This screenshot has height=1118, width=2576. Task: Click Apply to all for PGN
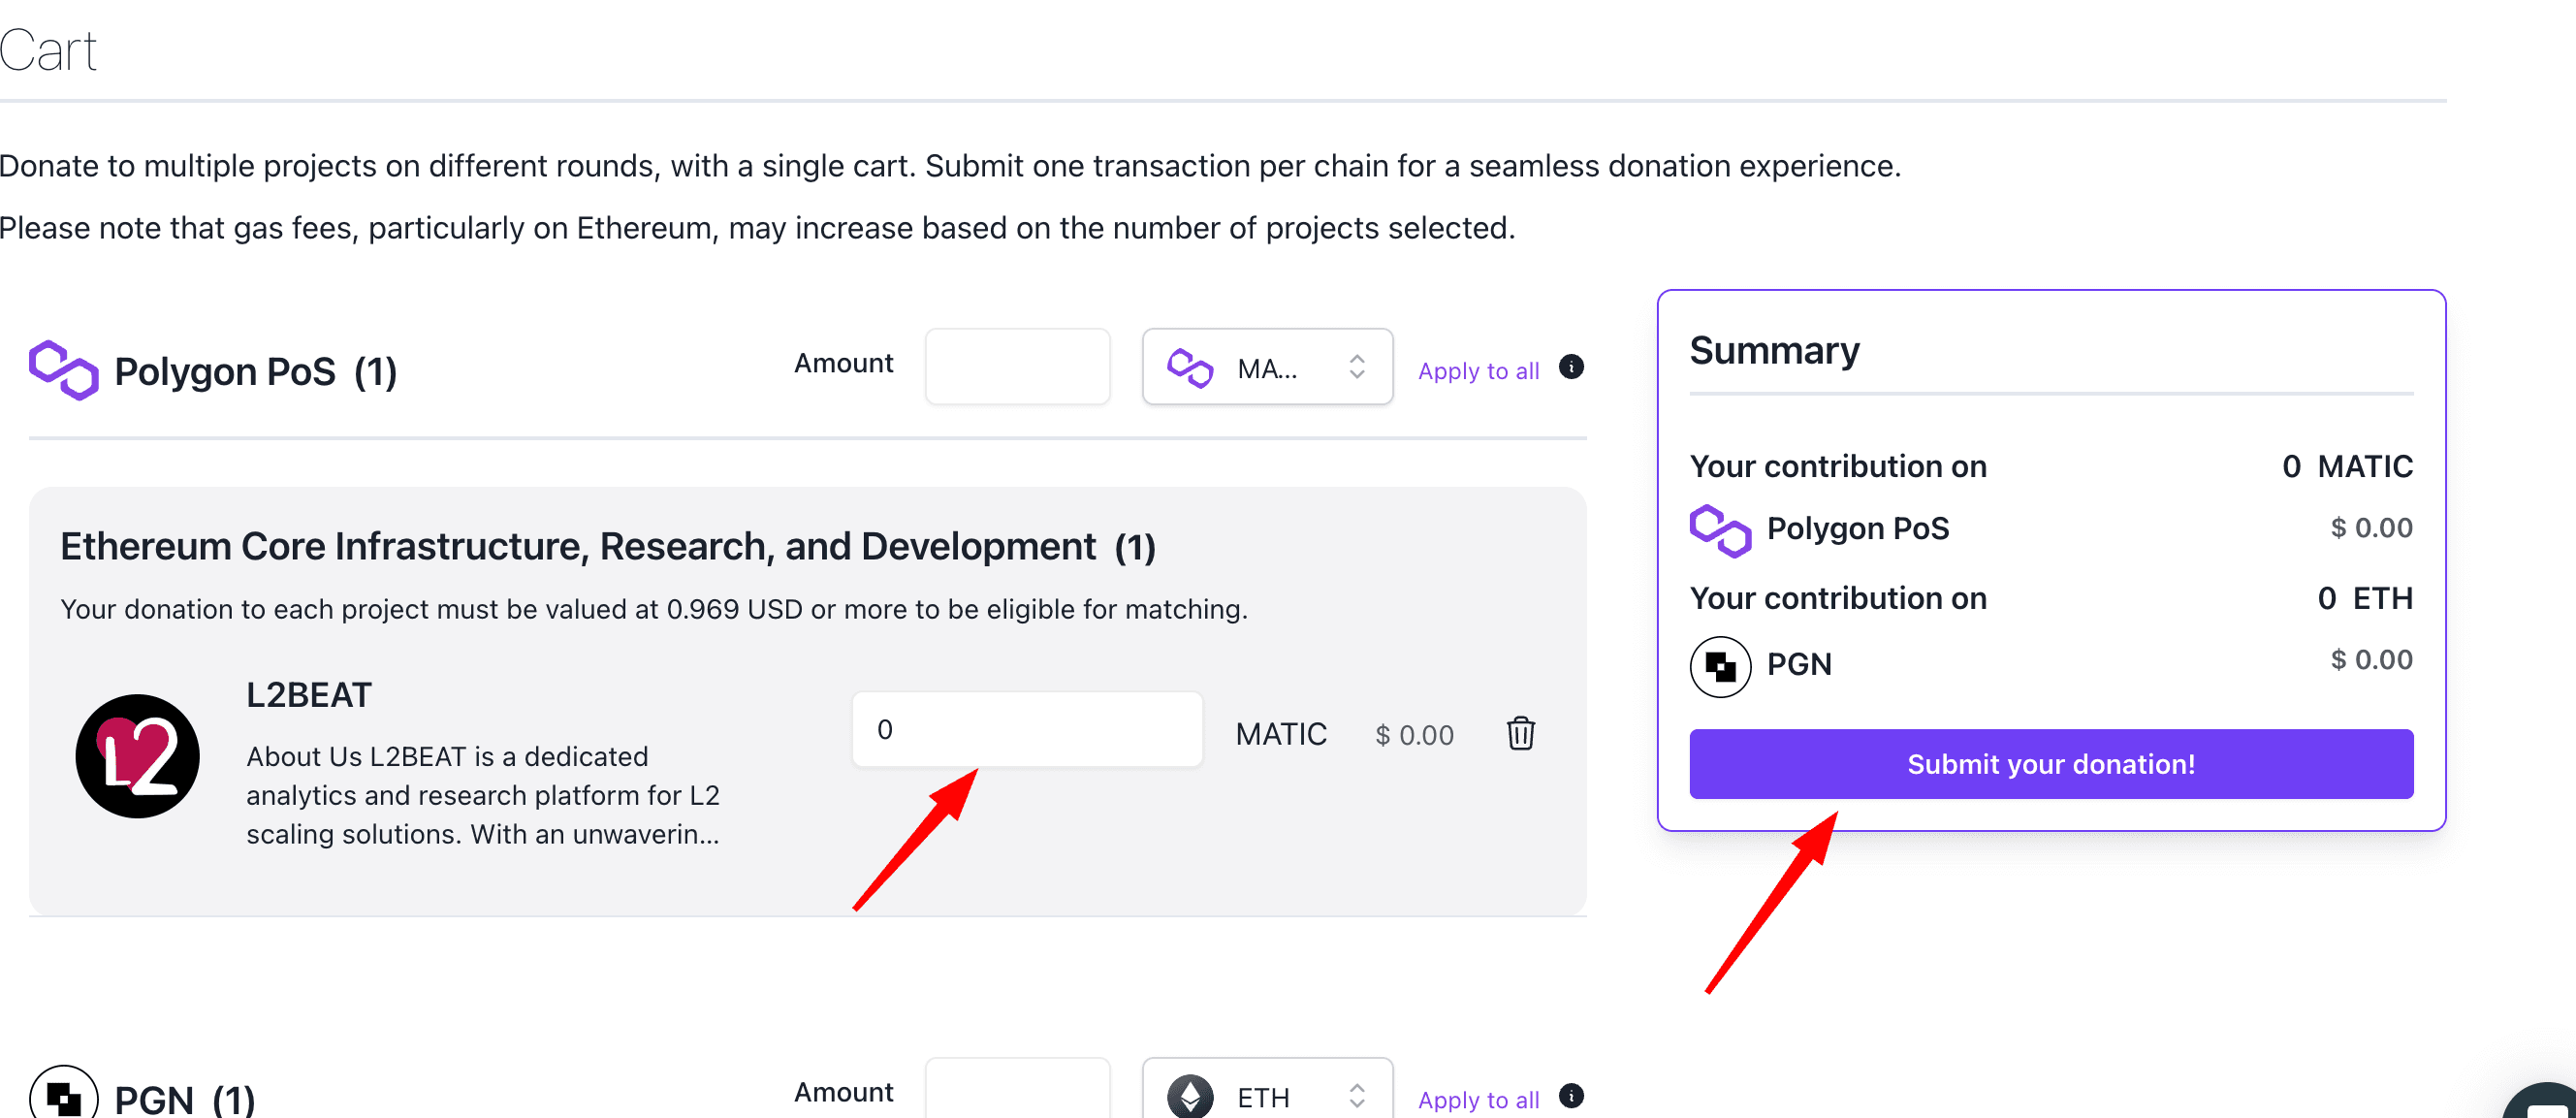coord(1478,1100)
